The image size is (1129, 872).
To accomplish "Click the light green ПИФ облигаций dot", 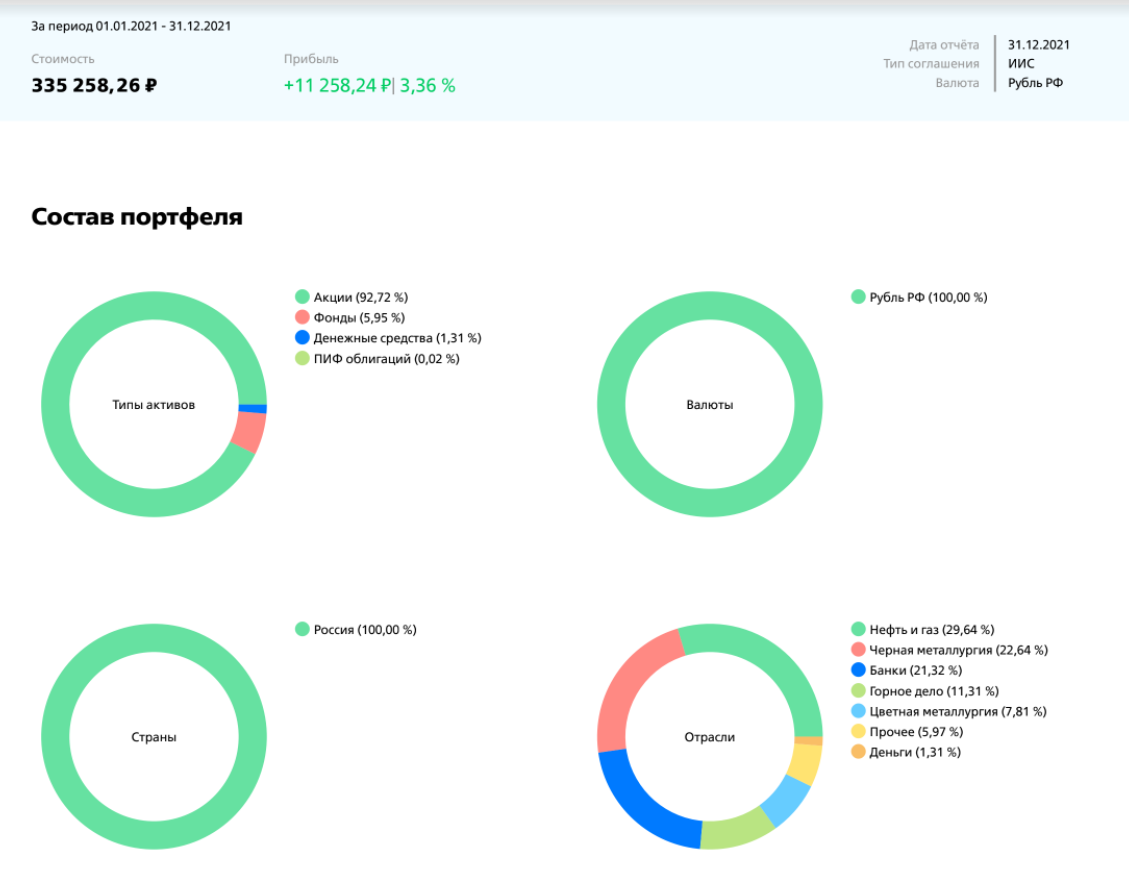I will point(302,359).
